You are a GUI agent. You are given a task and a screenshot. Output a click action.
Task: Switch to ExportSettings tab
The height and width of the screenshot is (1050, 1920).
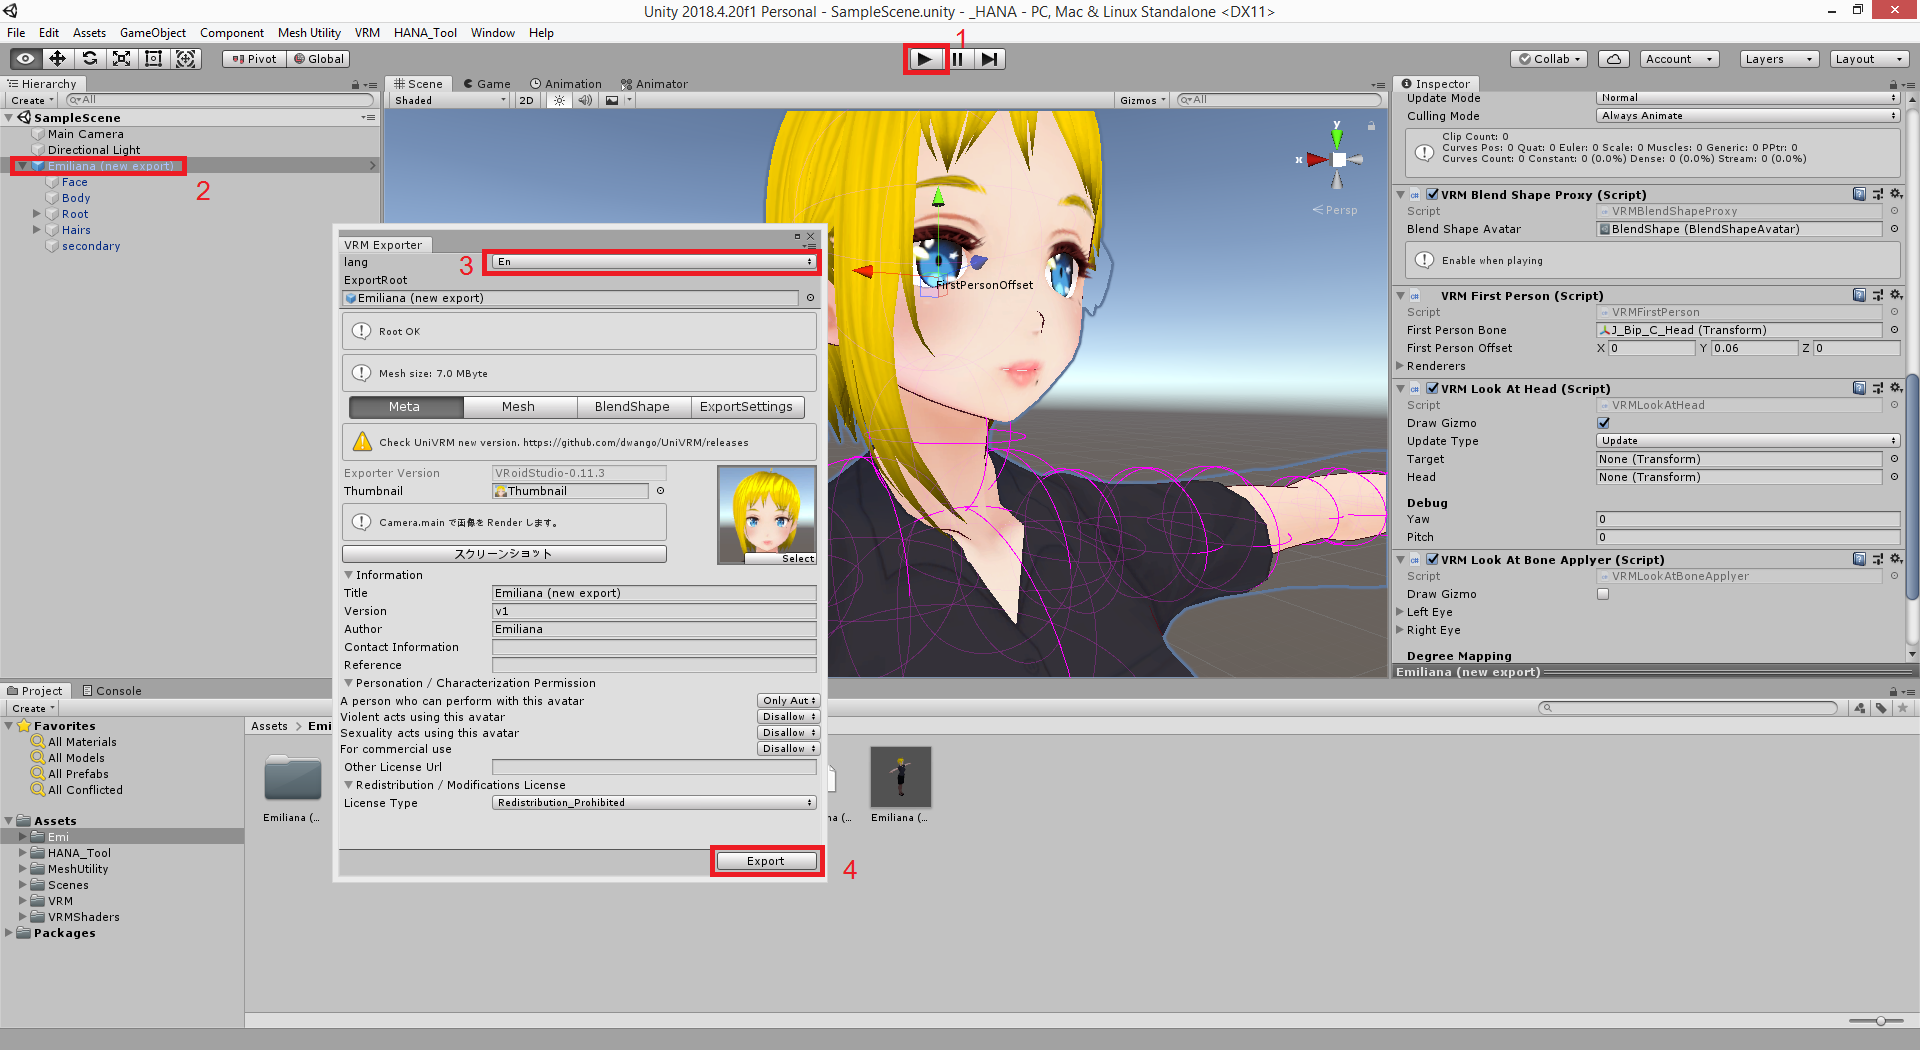(x=746, y=407)
